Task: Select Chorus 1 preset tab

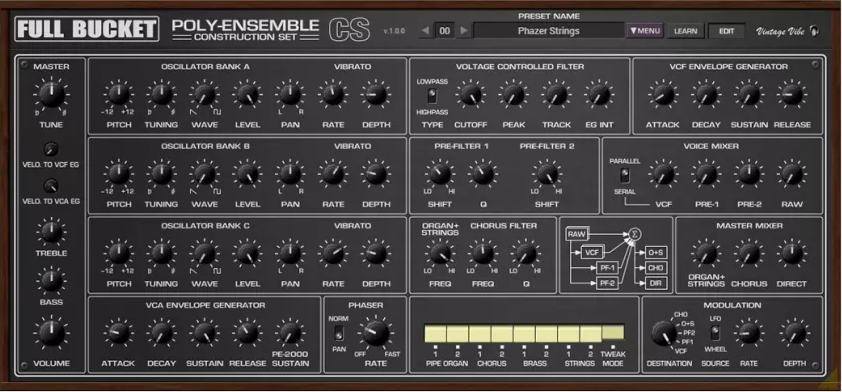Action: point(480,333)
